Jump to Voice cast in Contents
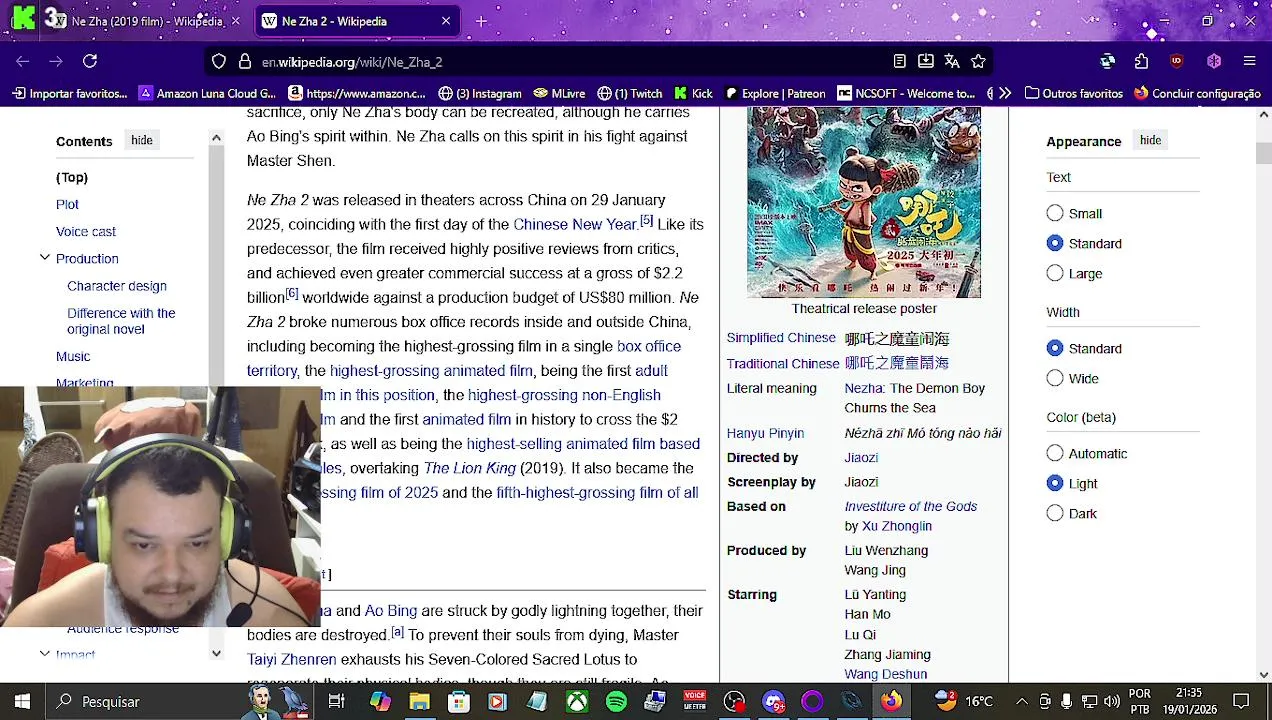This screenshot has width=1272, height=720. 86,231
